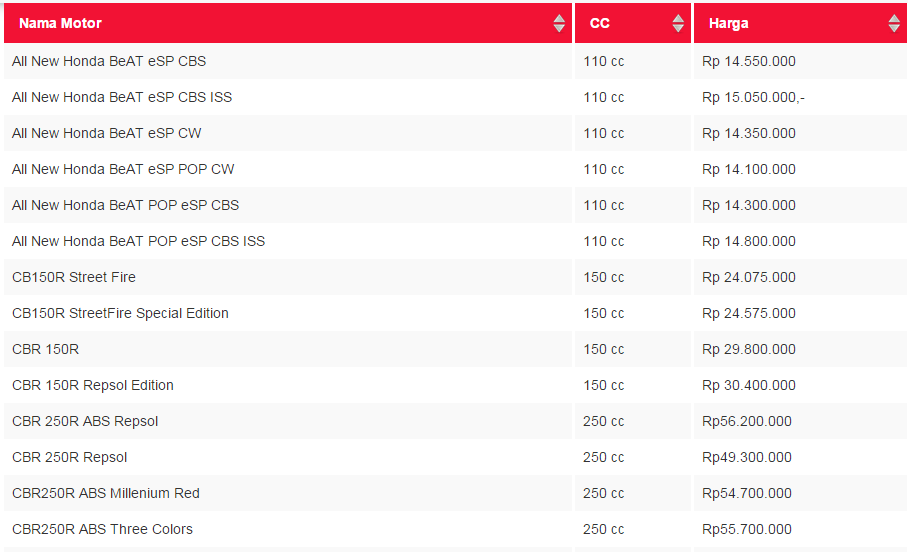Sort table by Nama Motor sort arrows
The image size is (908, 552).
point(559,23)
